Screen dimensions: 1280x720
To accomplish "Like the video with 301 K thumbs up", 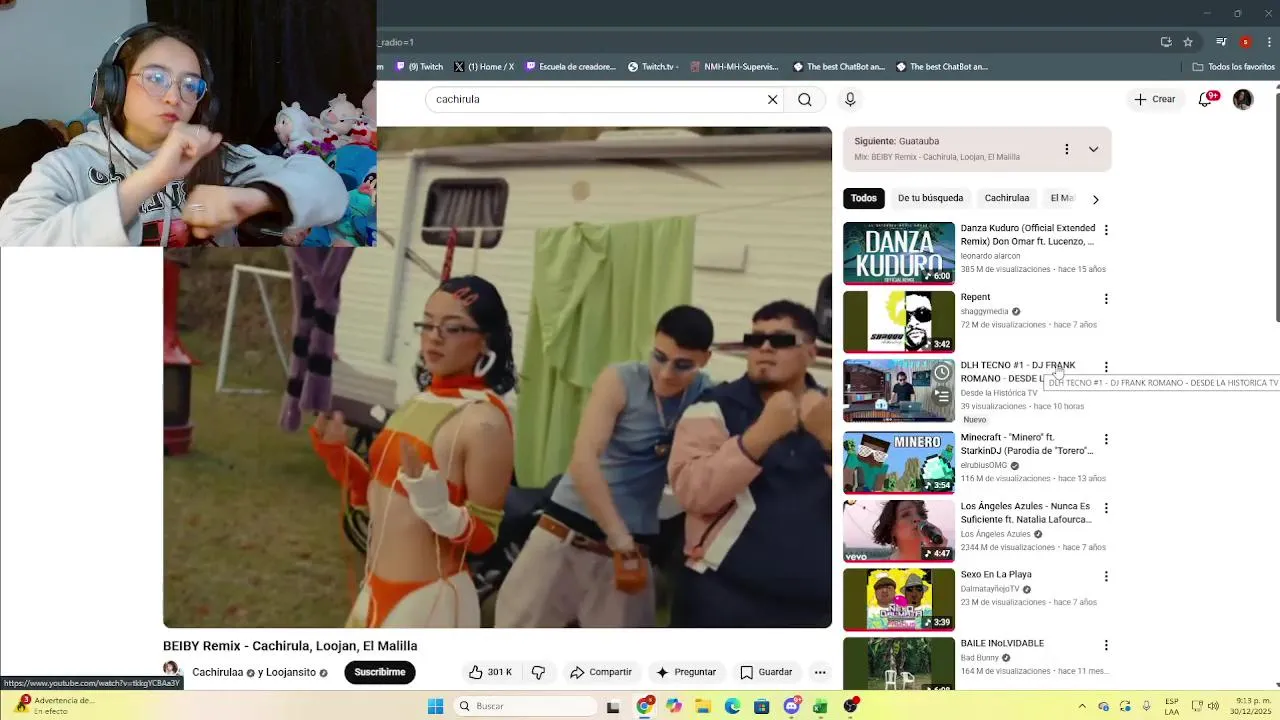I will click(x=490, y=672).
